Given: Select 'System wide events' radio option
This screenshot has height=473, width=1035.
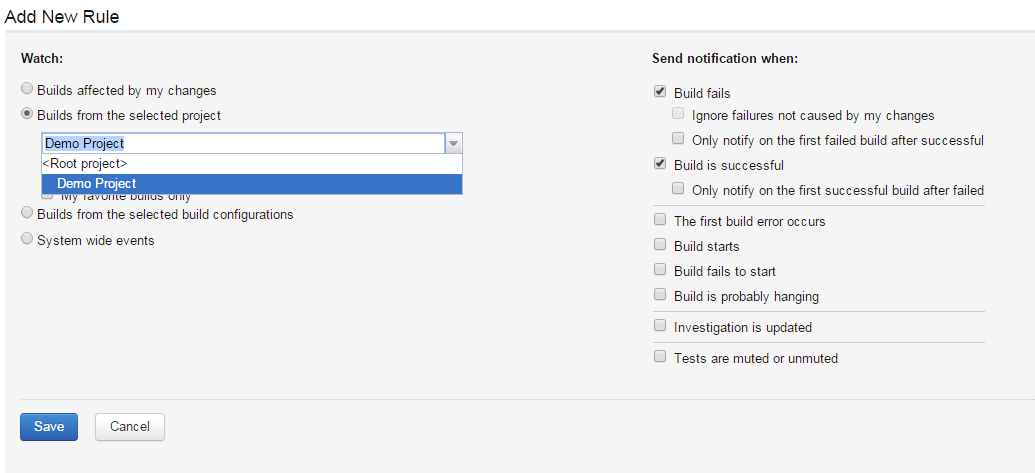Looking at the screenshot, I should 27,240.
